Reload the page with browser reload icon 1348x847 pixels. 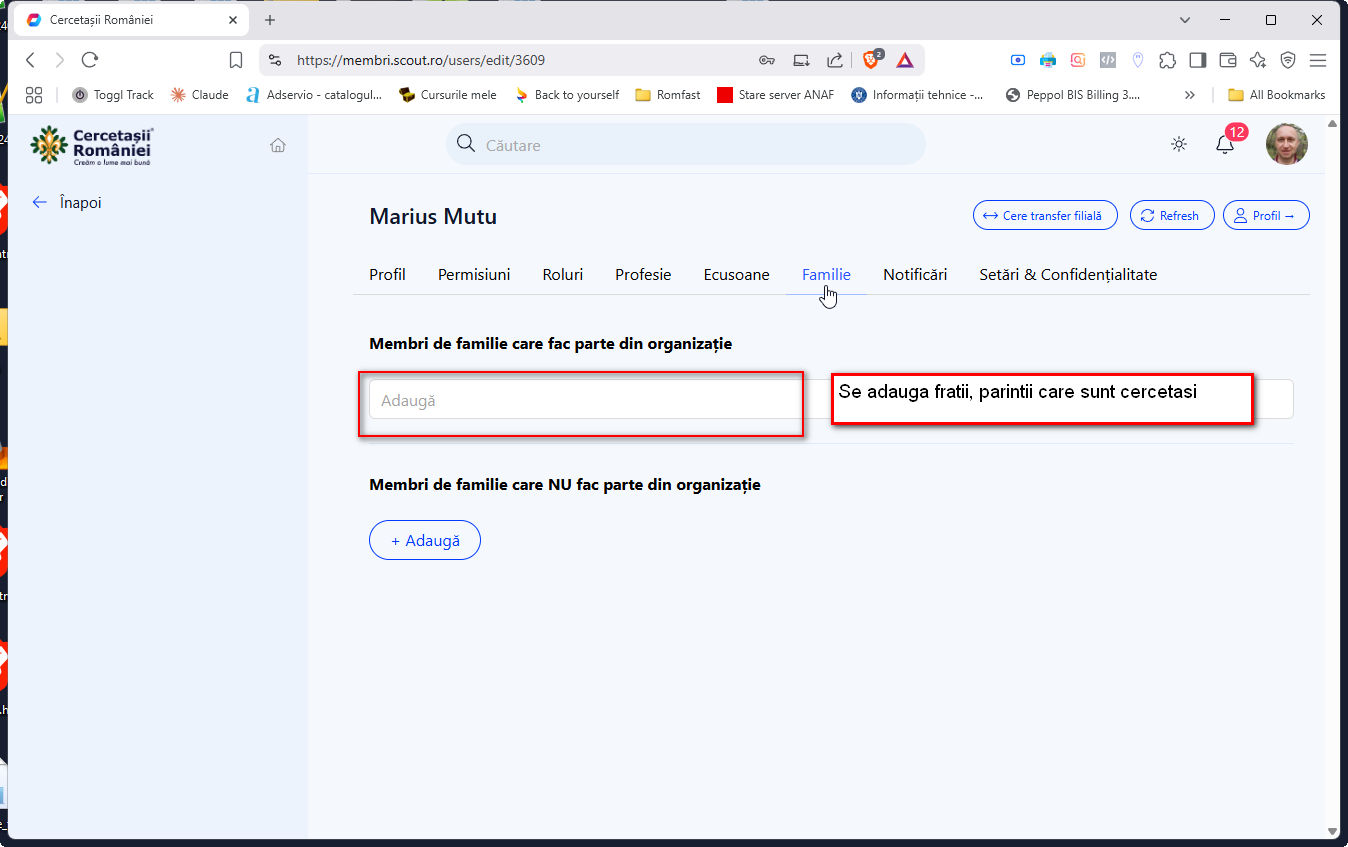90,60
